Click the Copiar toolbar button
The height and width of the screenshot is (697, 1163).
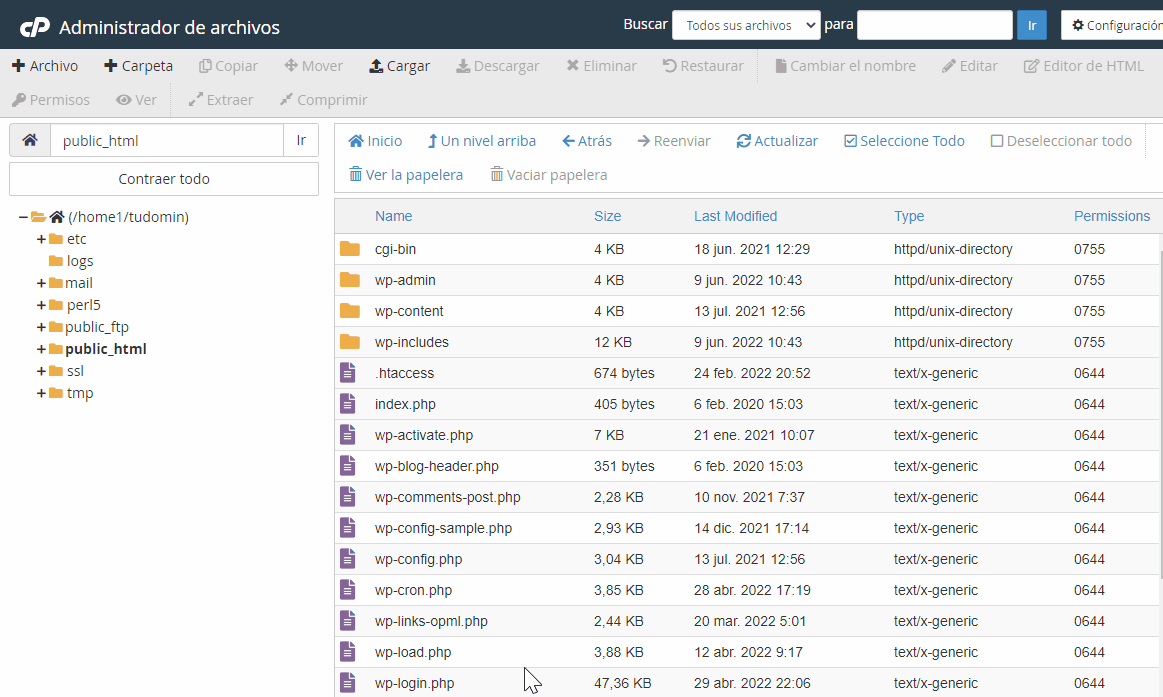click(x=228, y=66)
